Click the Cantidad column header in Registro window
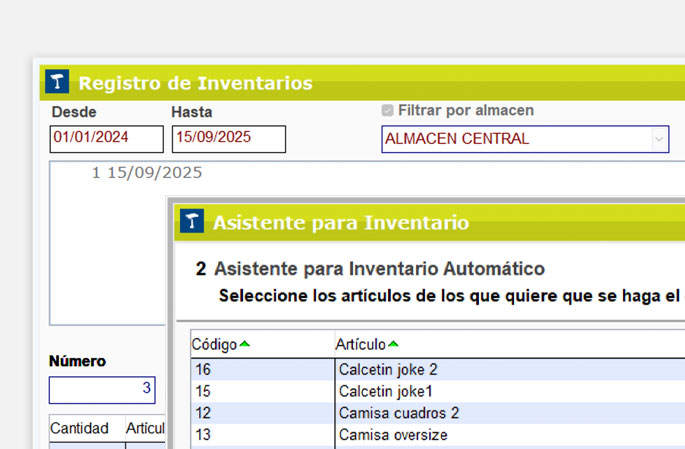Viewport: 685px width, 449px height. coord(87,428)
